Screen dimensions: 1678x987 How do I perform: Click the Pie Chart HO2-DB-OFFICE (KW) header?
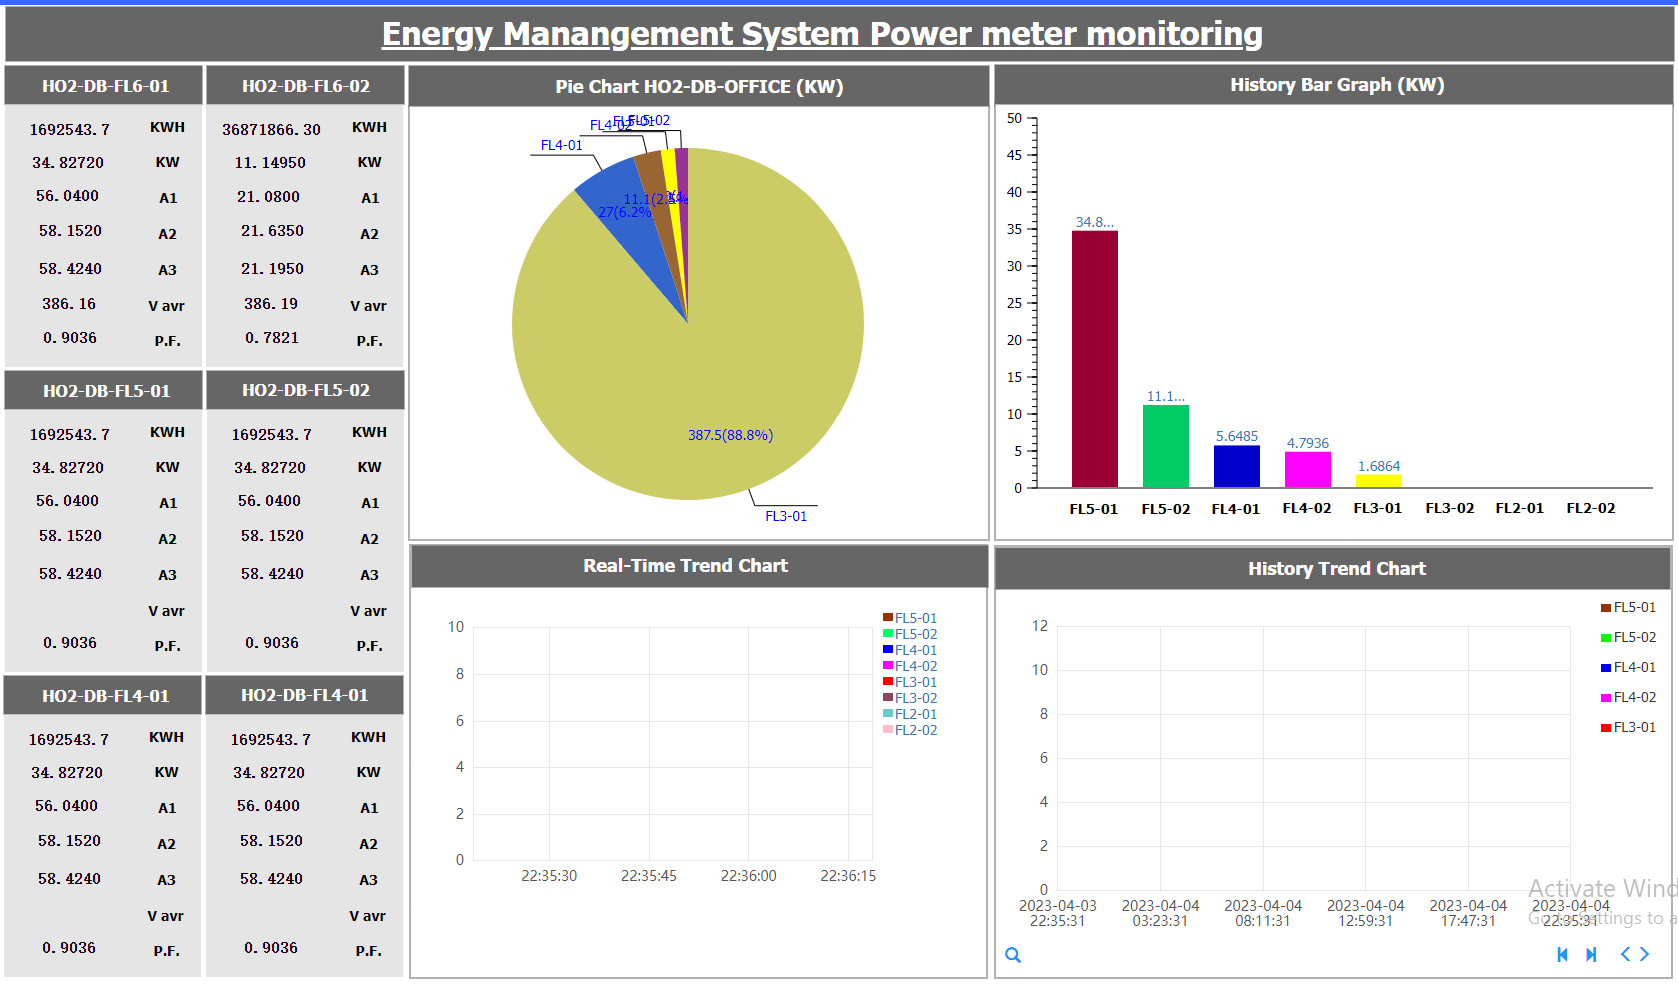pos(699,87)
